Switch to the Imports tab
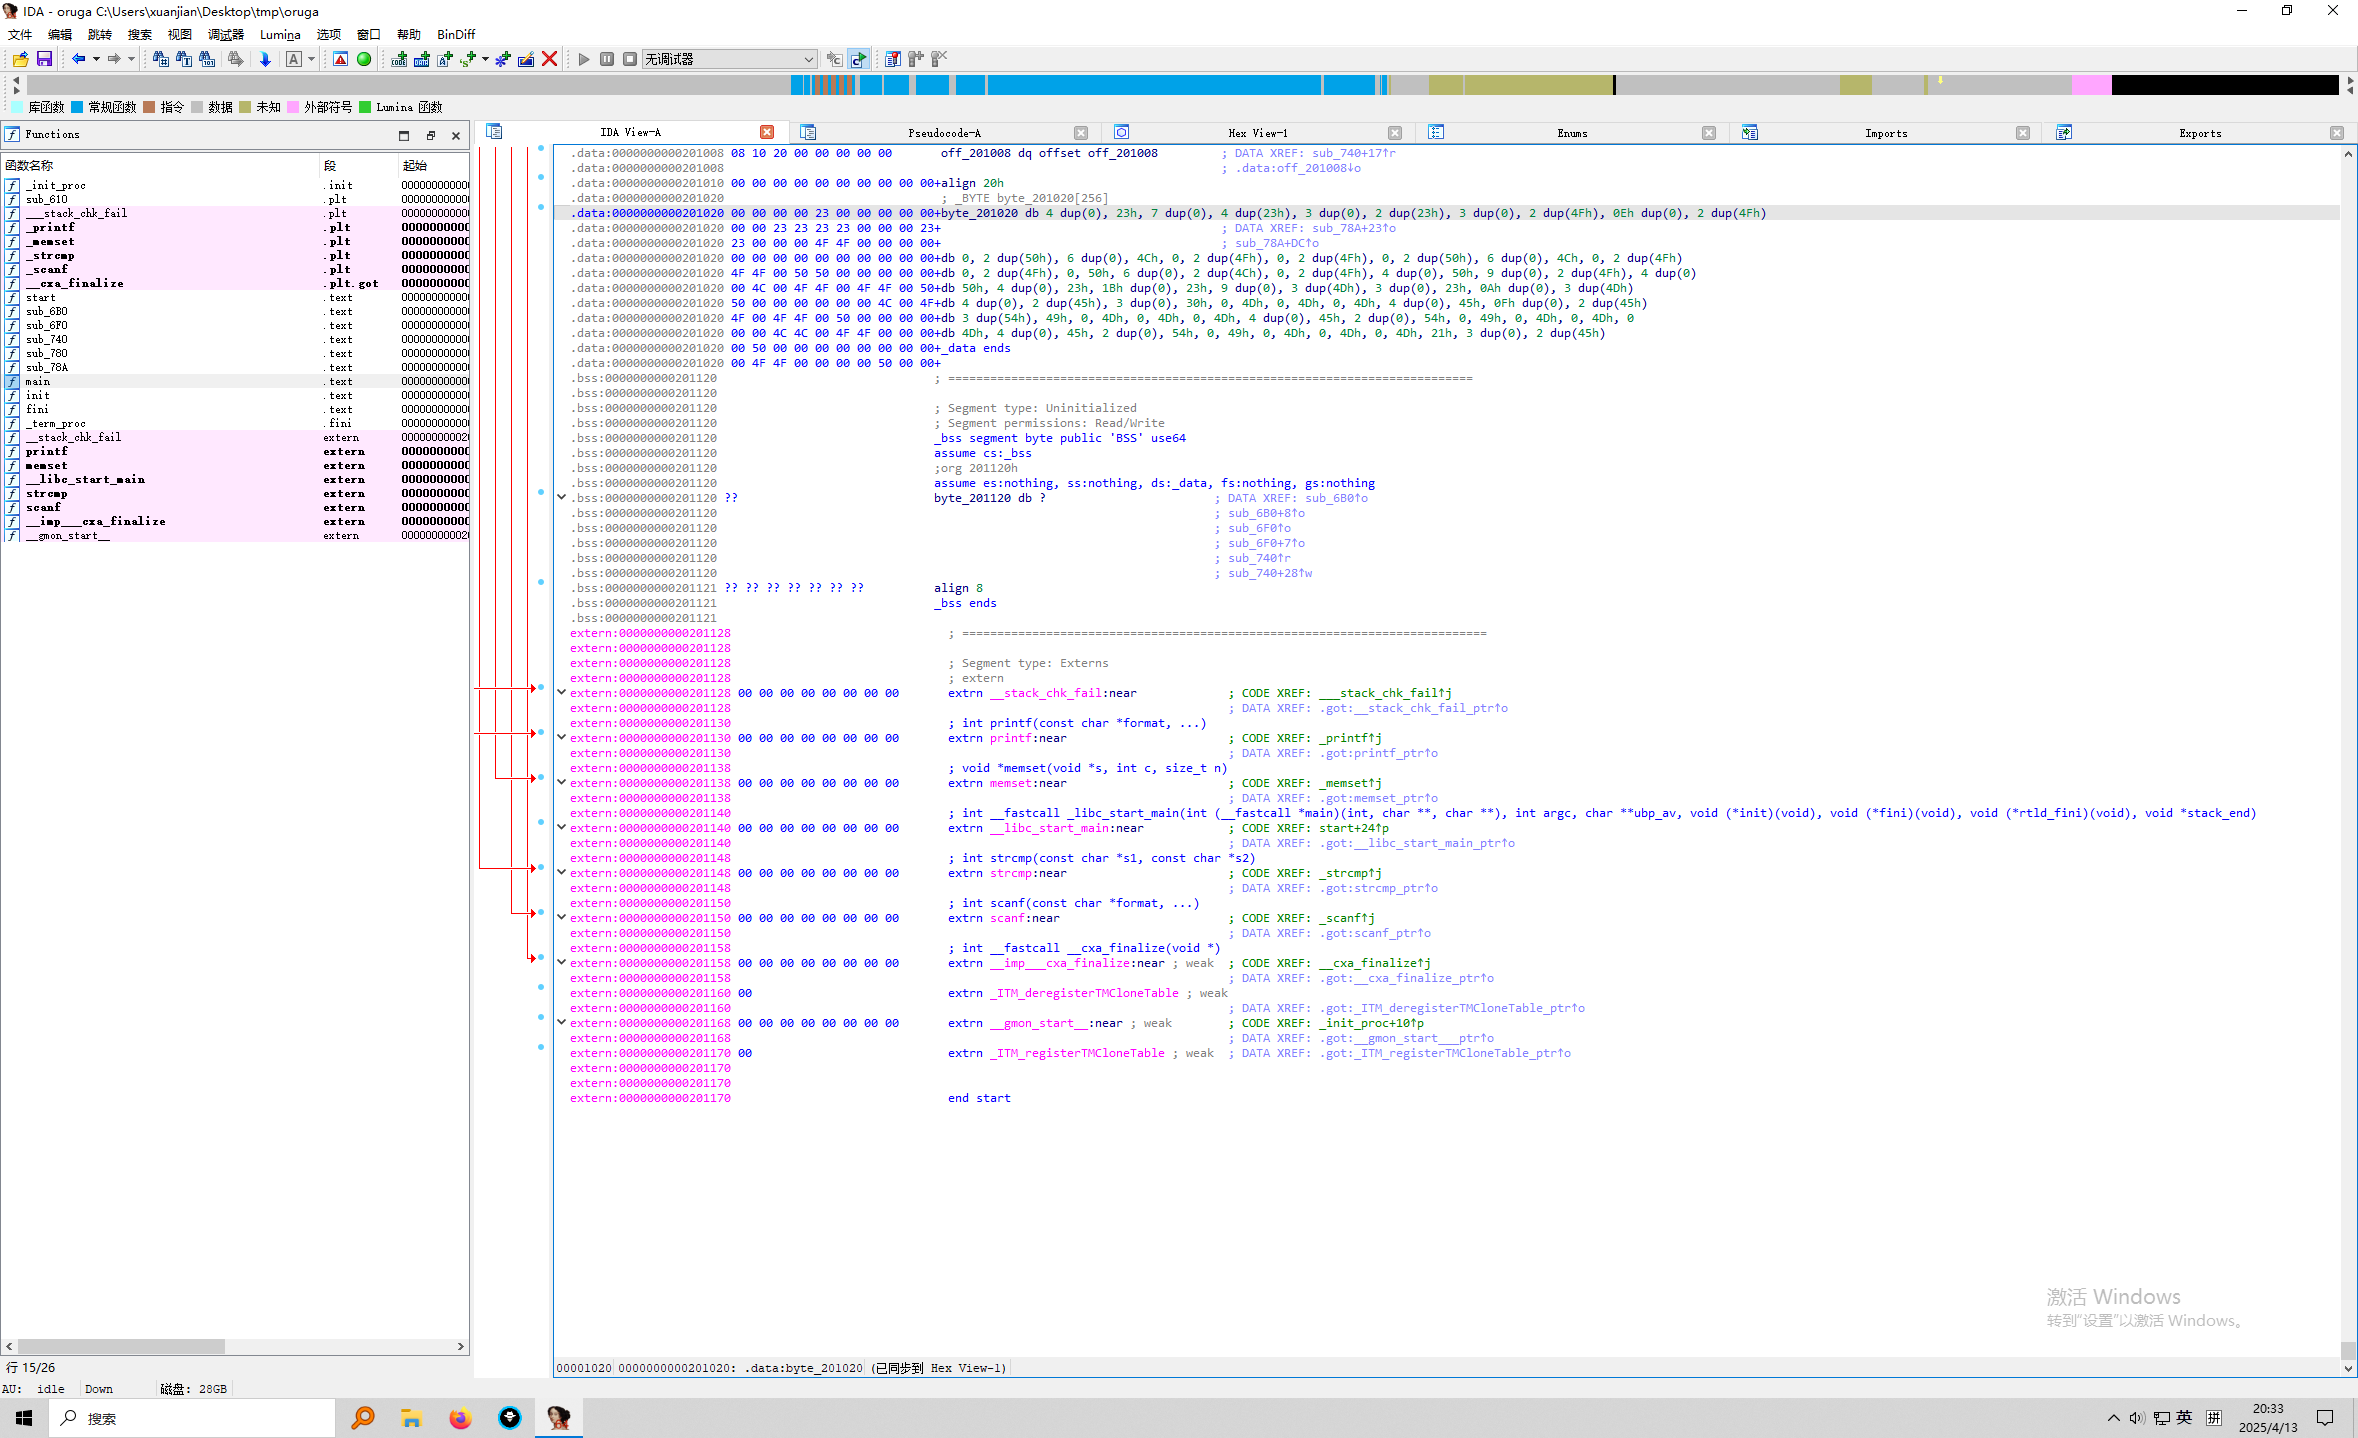The image size is (2358, 1438). (1885, 133)
